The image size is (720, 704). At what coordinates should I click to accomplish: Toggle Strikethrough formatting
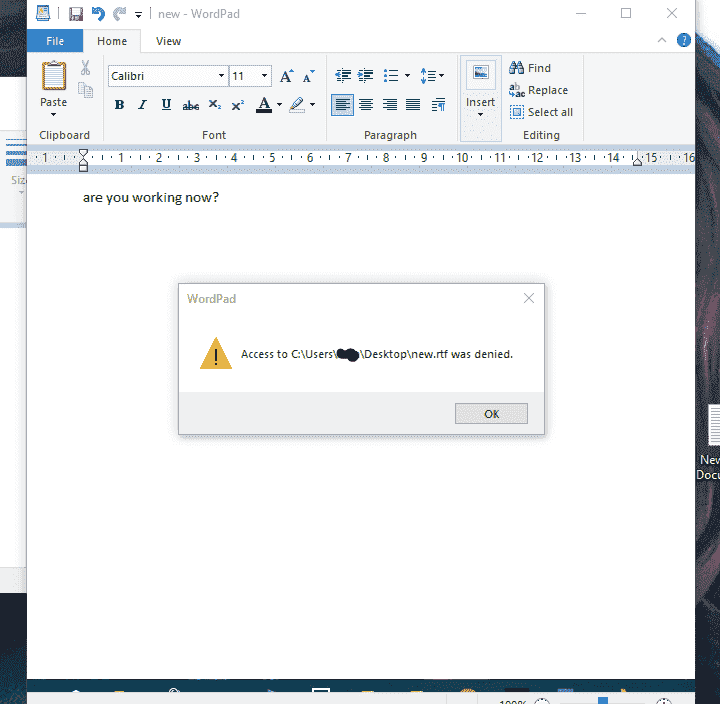[x=191, y=105]
